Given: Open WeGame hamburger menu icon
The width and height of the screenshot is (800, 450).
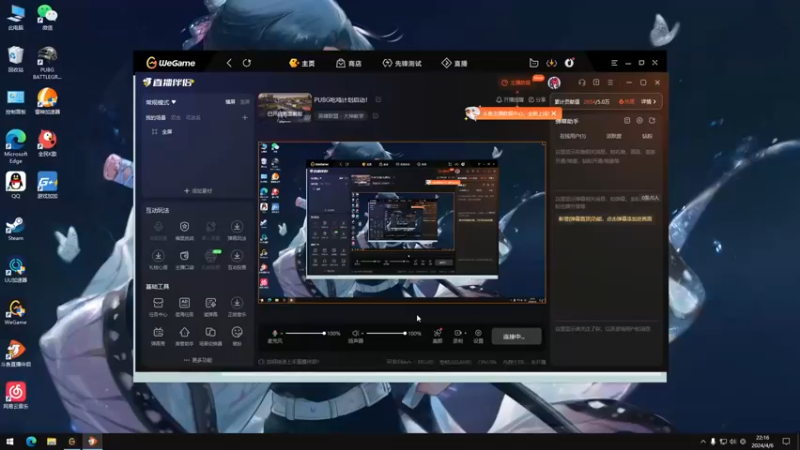Looking at the screenshot, I should click(x=614, y=63).
